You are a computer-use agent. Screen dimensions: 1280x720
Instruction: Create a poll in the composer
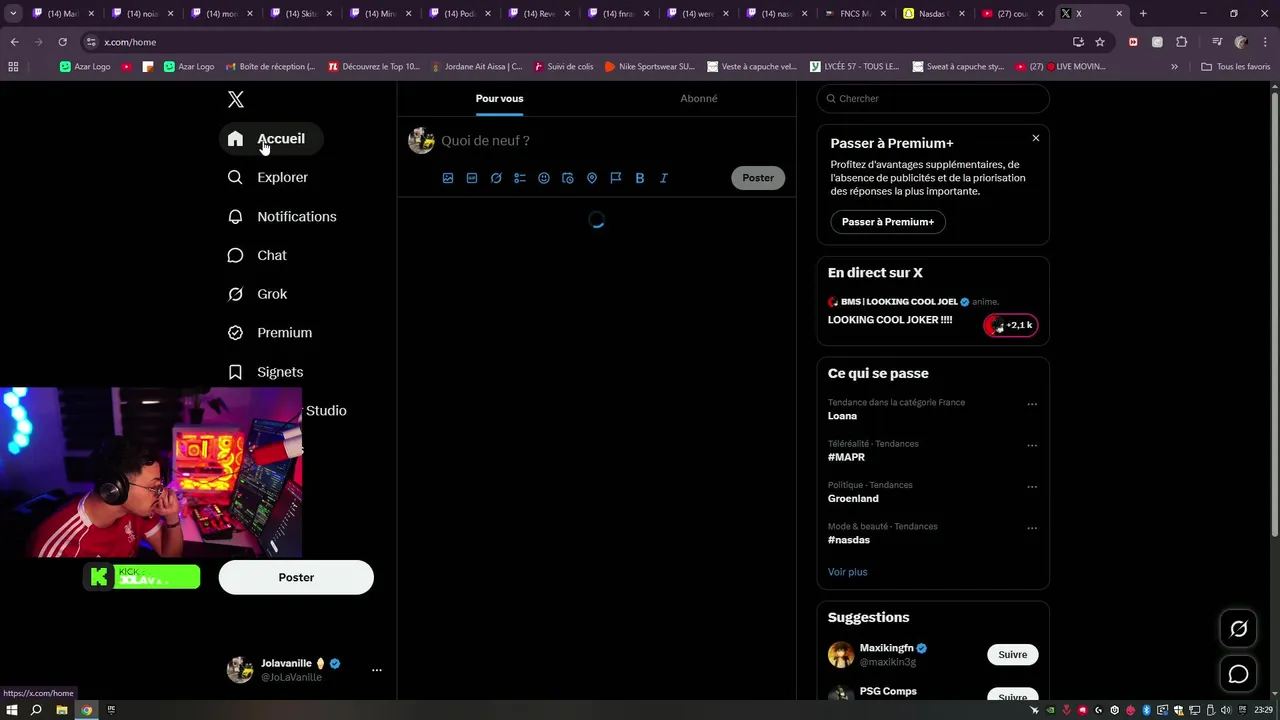tap(520, 178)
